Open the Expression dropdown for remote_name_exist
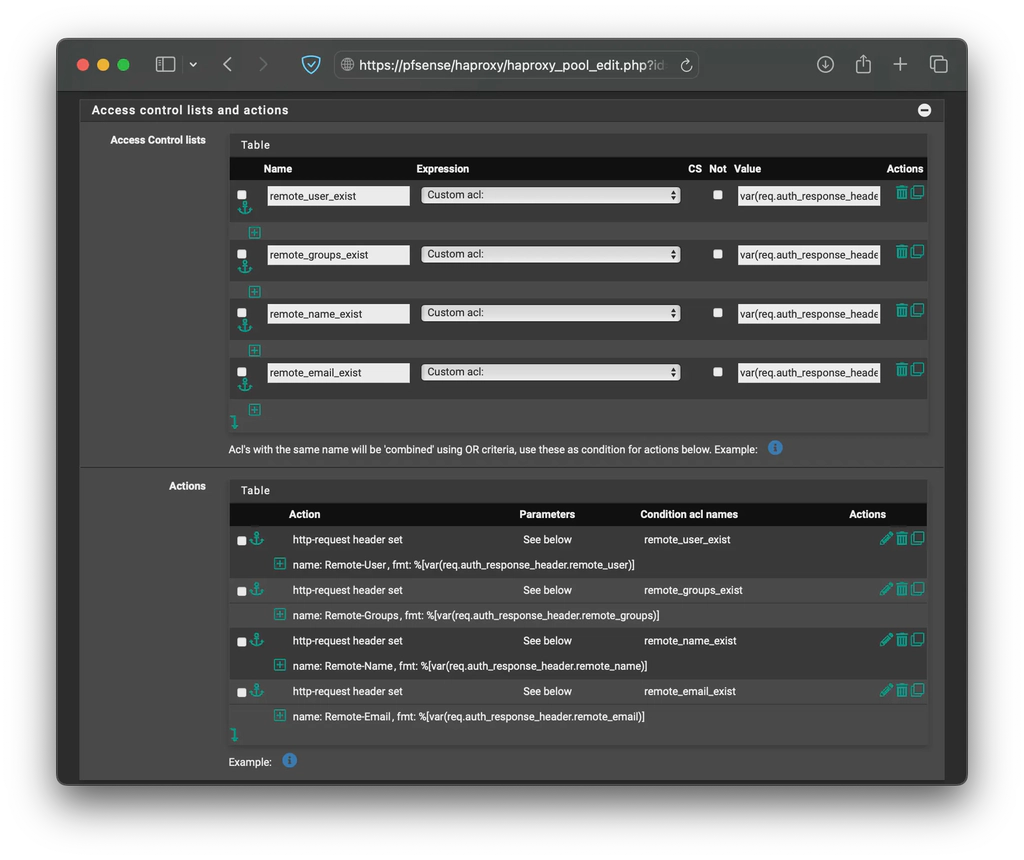 550,312
